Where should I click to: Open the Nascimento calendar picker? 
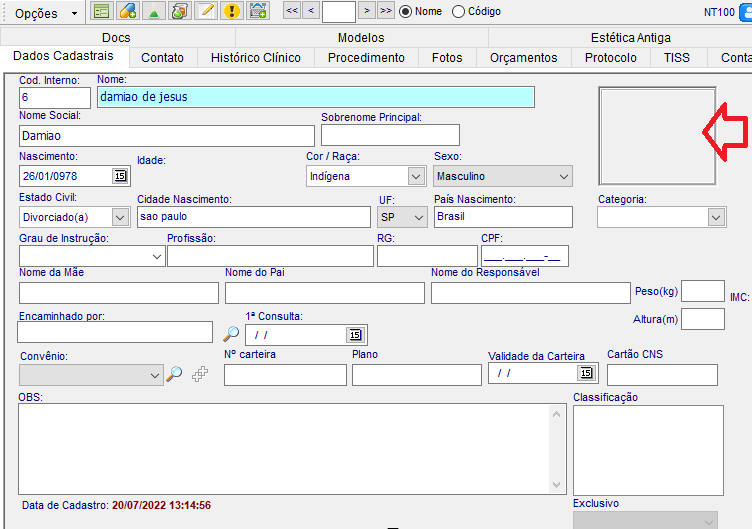tap(120, 176)
